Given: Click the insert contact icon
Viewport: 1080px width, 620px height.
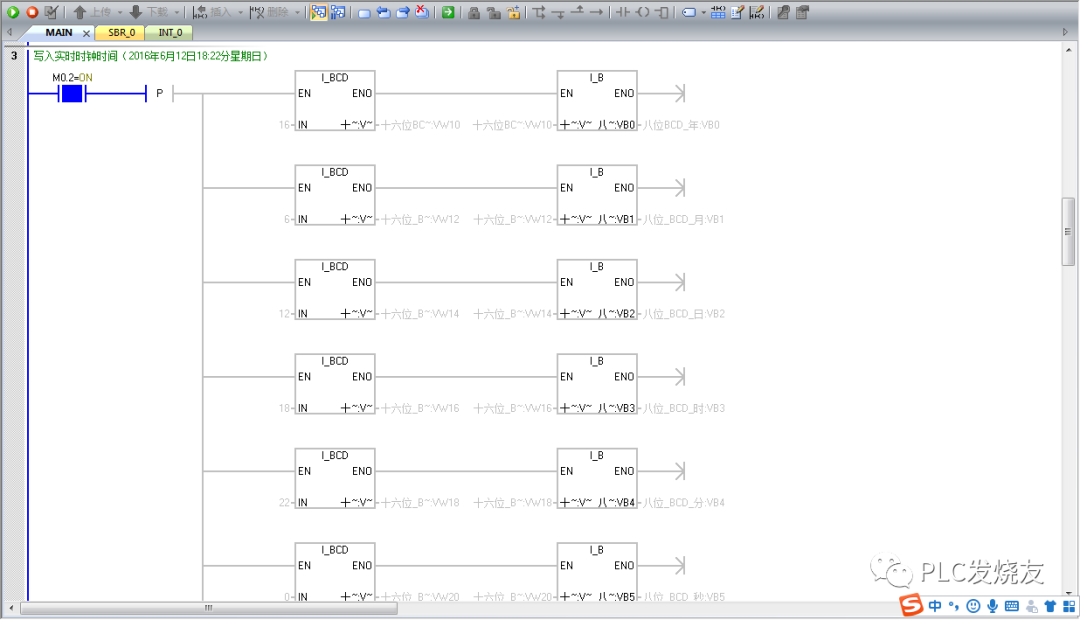Looking at the screenshot, I should click(x=623, y=12).
